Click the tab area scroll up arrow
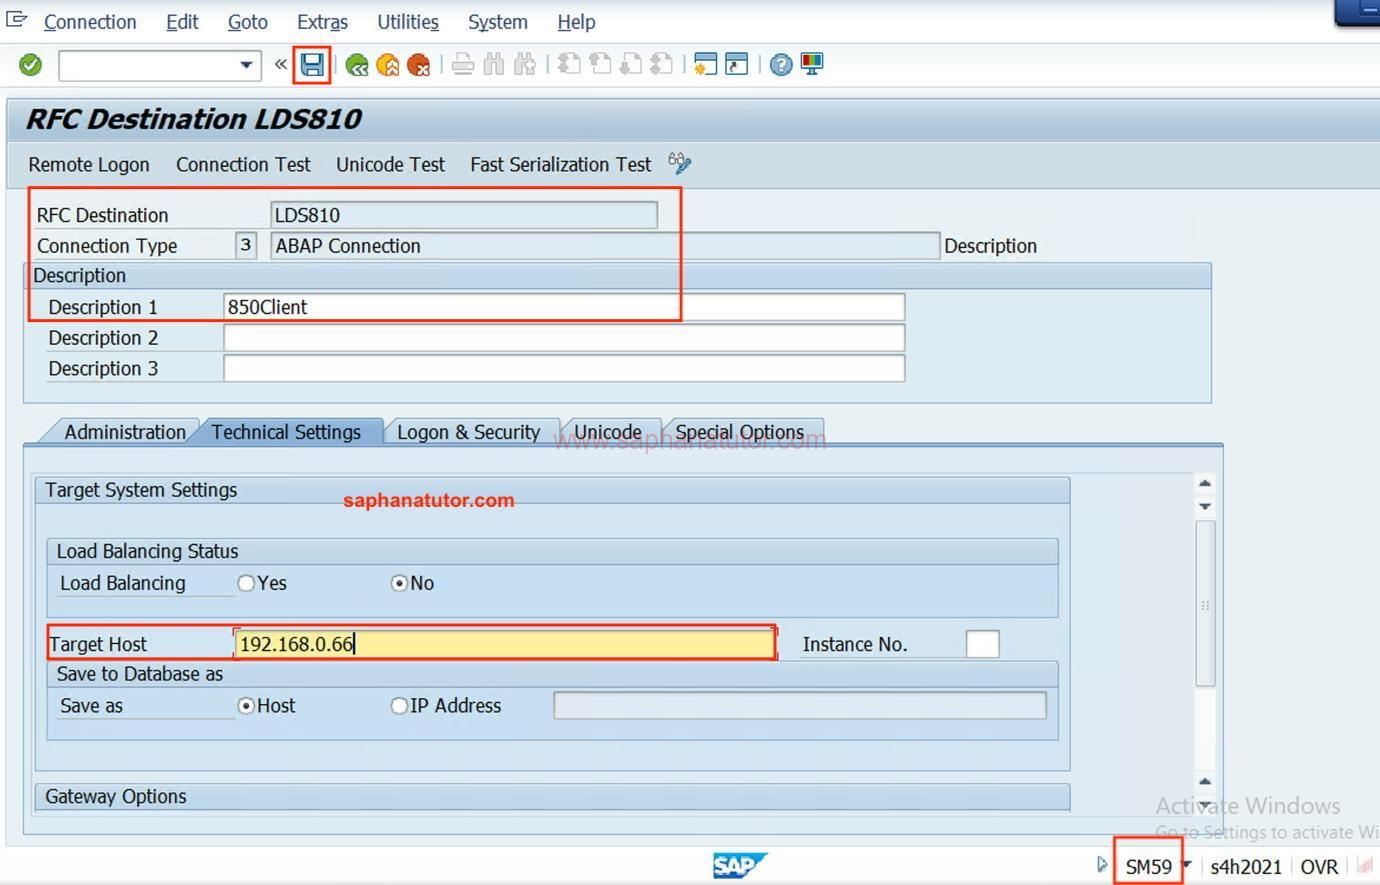This screenshot has width=1380, height=885. pos(1205,484)
